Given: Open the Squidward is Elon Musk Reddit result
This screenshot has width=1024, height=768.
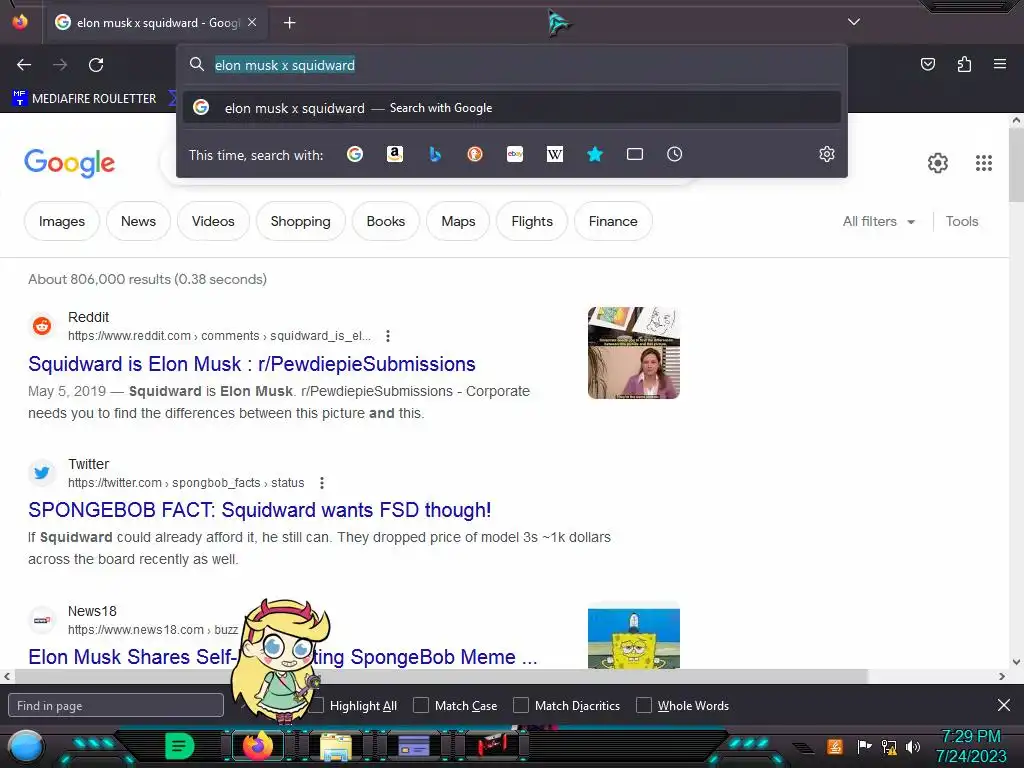Looking at the screenshot, I should tap(251, 364).
